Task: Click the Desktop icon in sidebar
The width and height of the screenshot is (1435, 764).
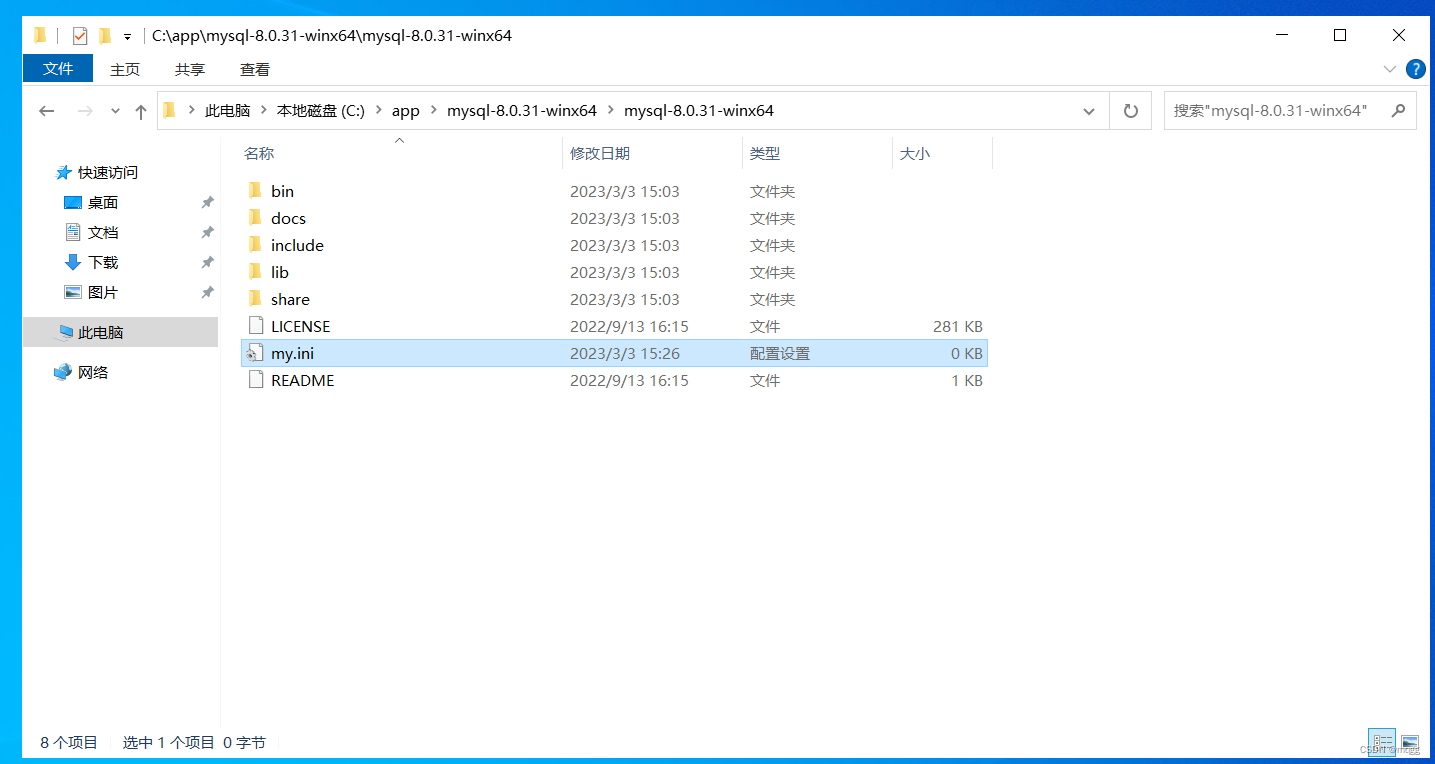Action: (72, 202)
